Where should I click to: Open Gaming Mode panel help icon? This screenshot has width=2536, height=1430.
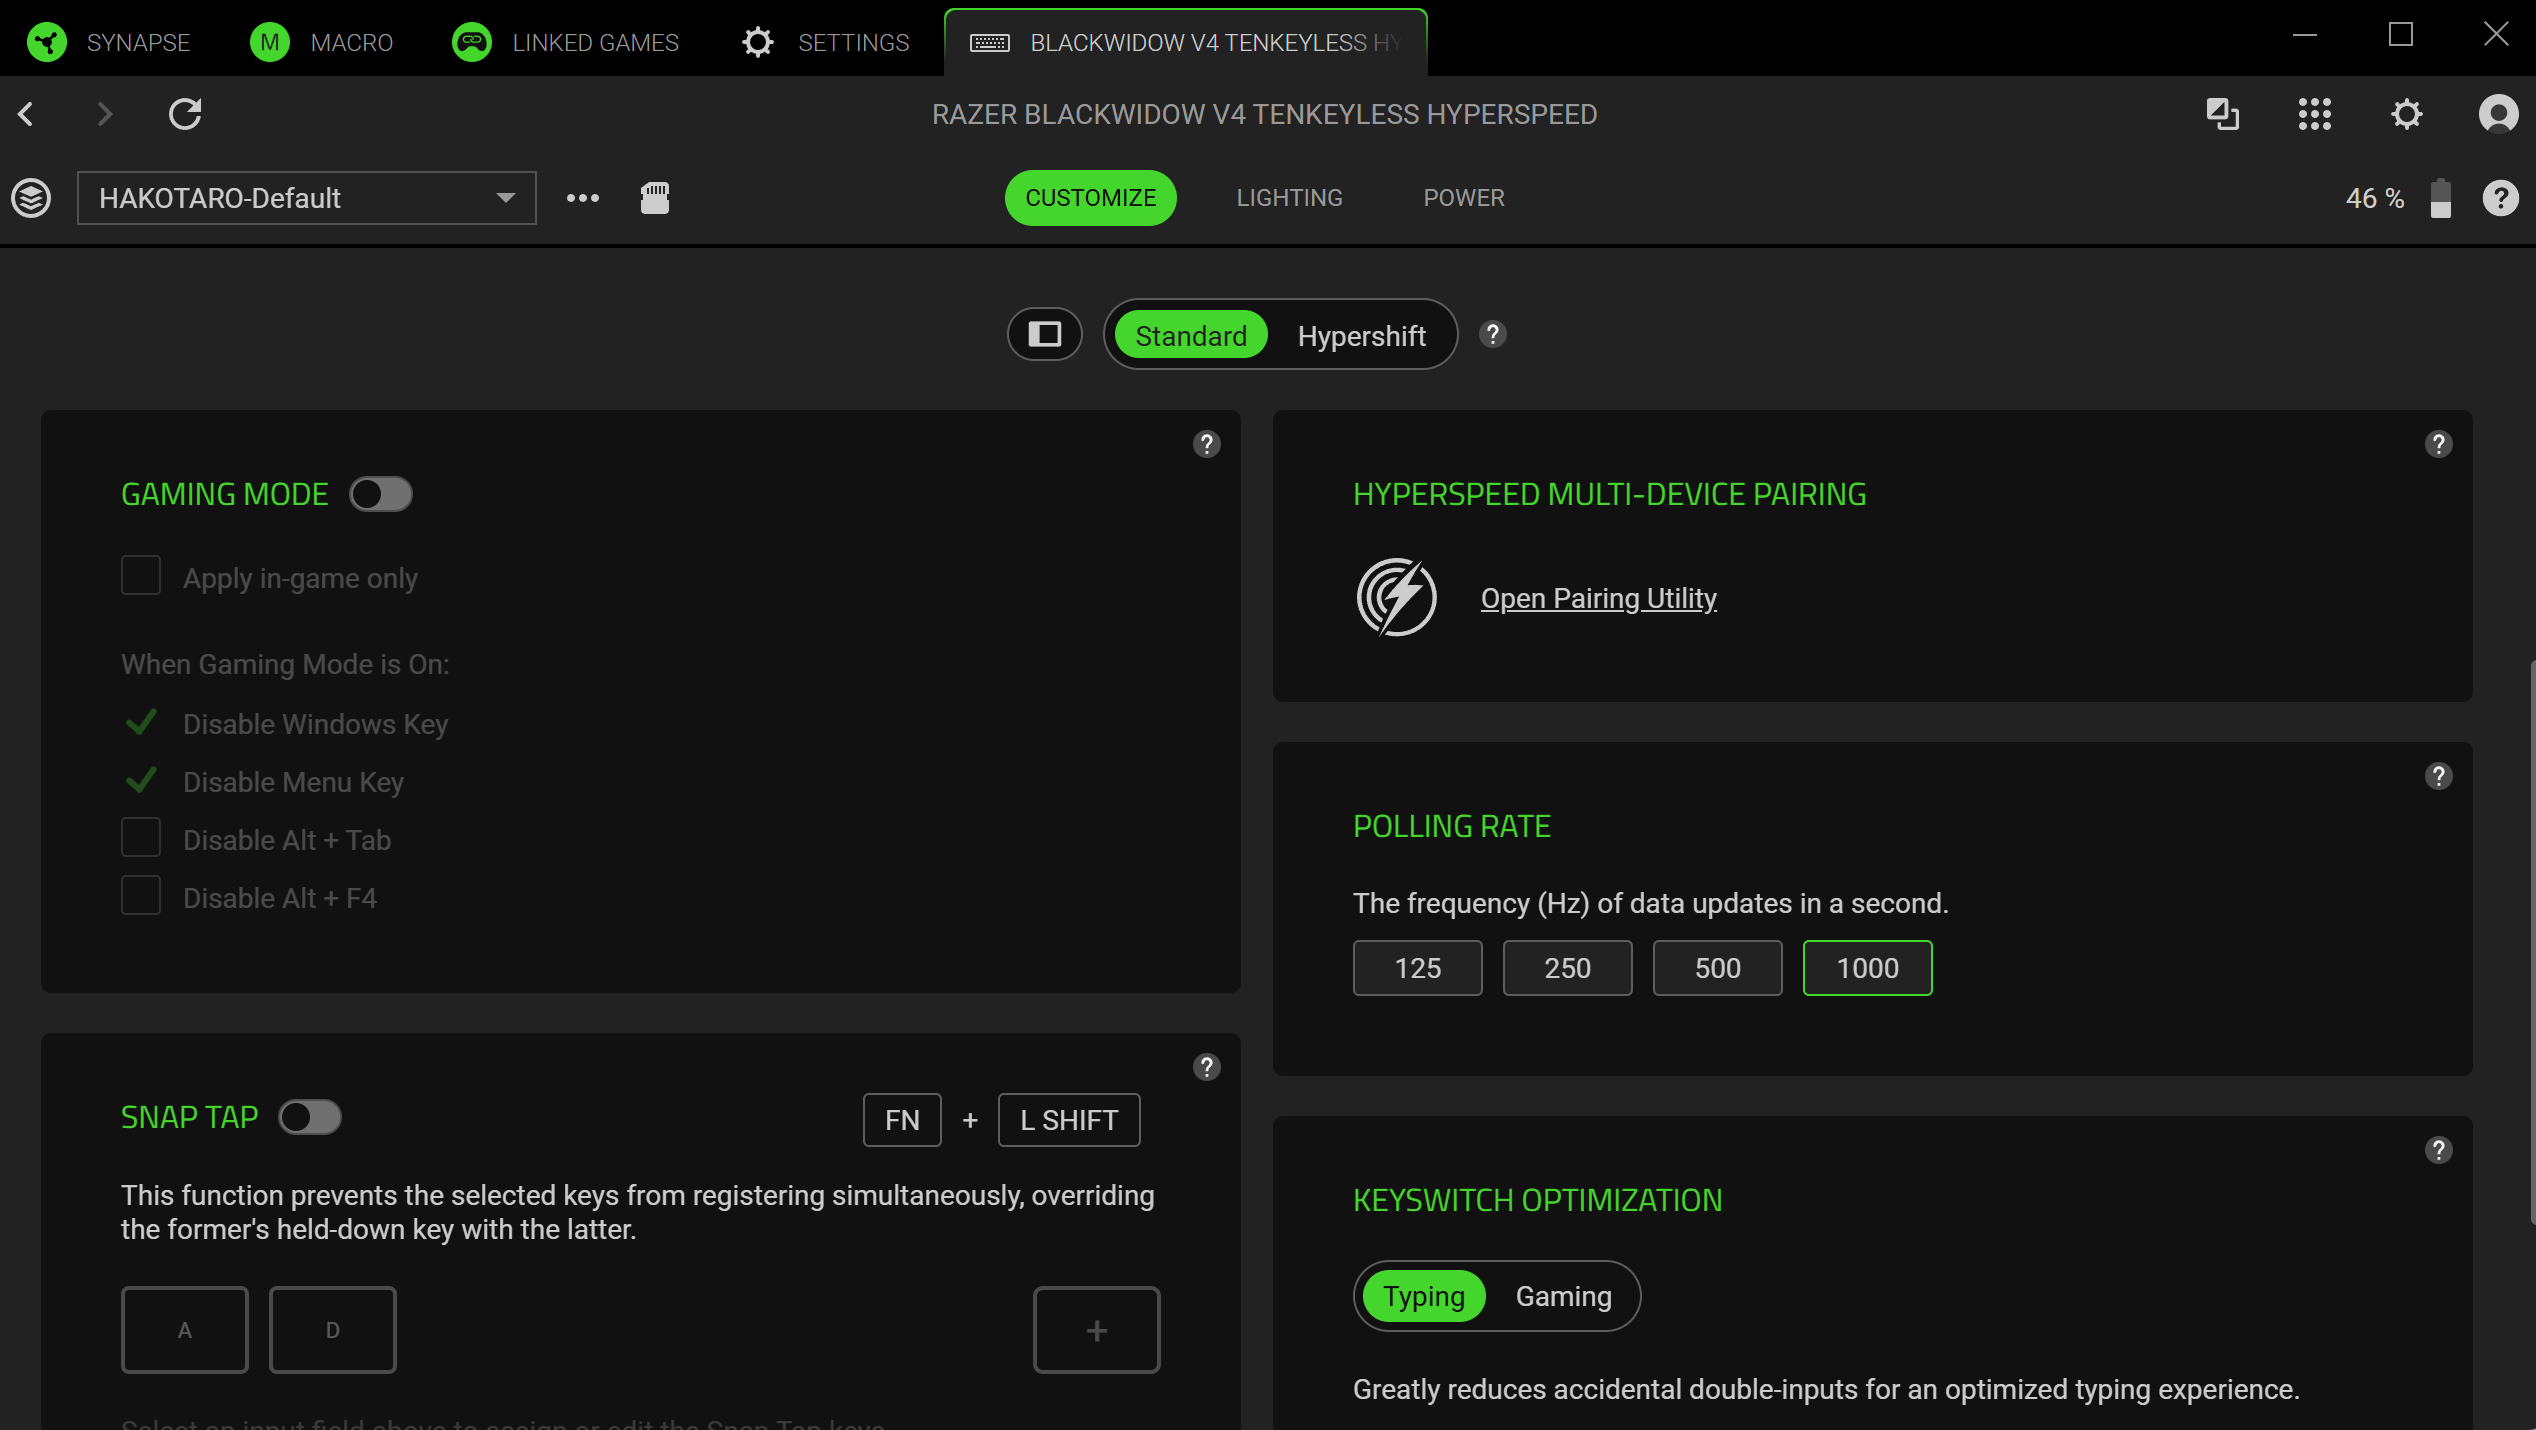[1207, 444]
